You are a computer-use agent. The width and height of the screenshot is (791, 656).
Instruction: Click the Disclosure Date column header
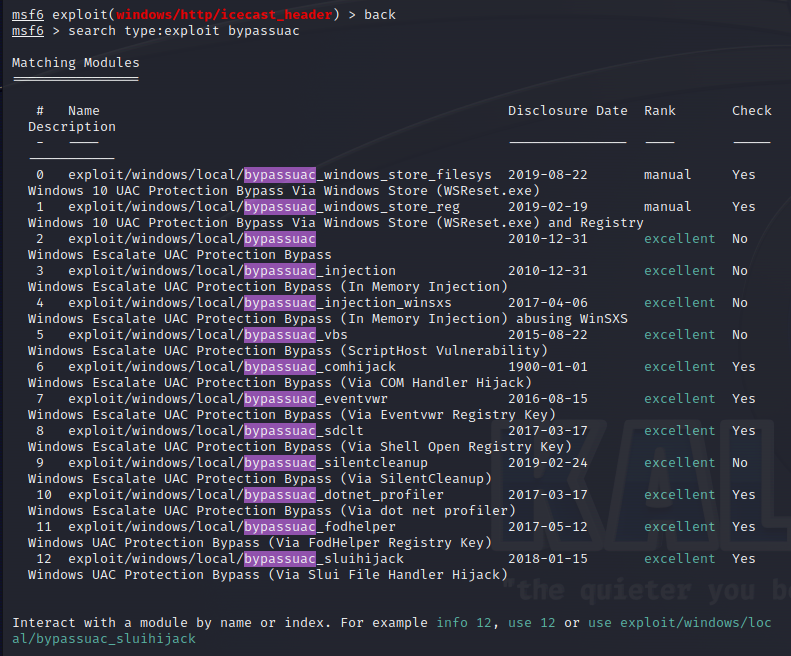[567, 111]
